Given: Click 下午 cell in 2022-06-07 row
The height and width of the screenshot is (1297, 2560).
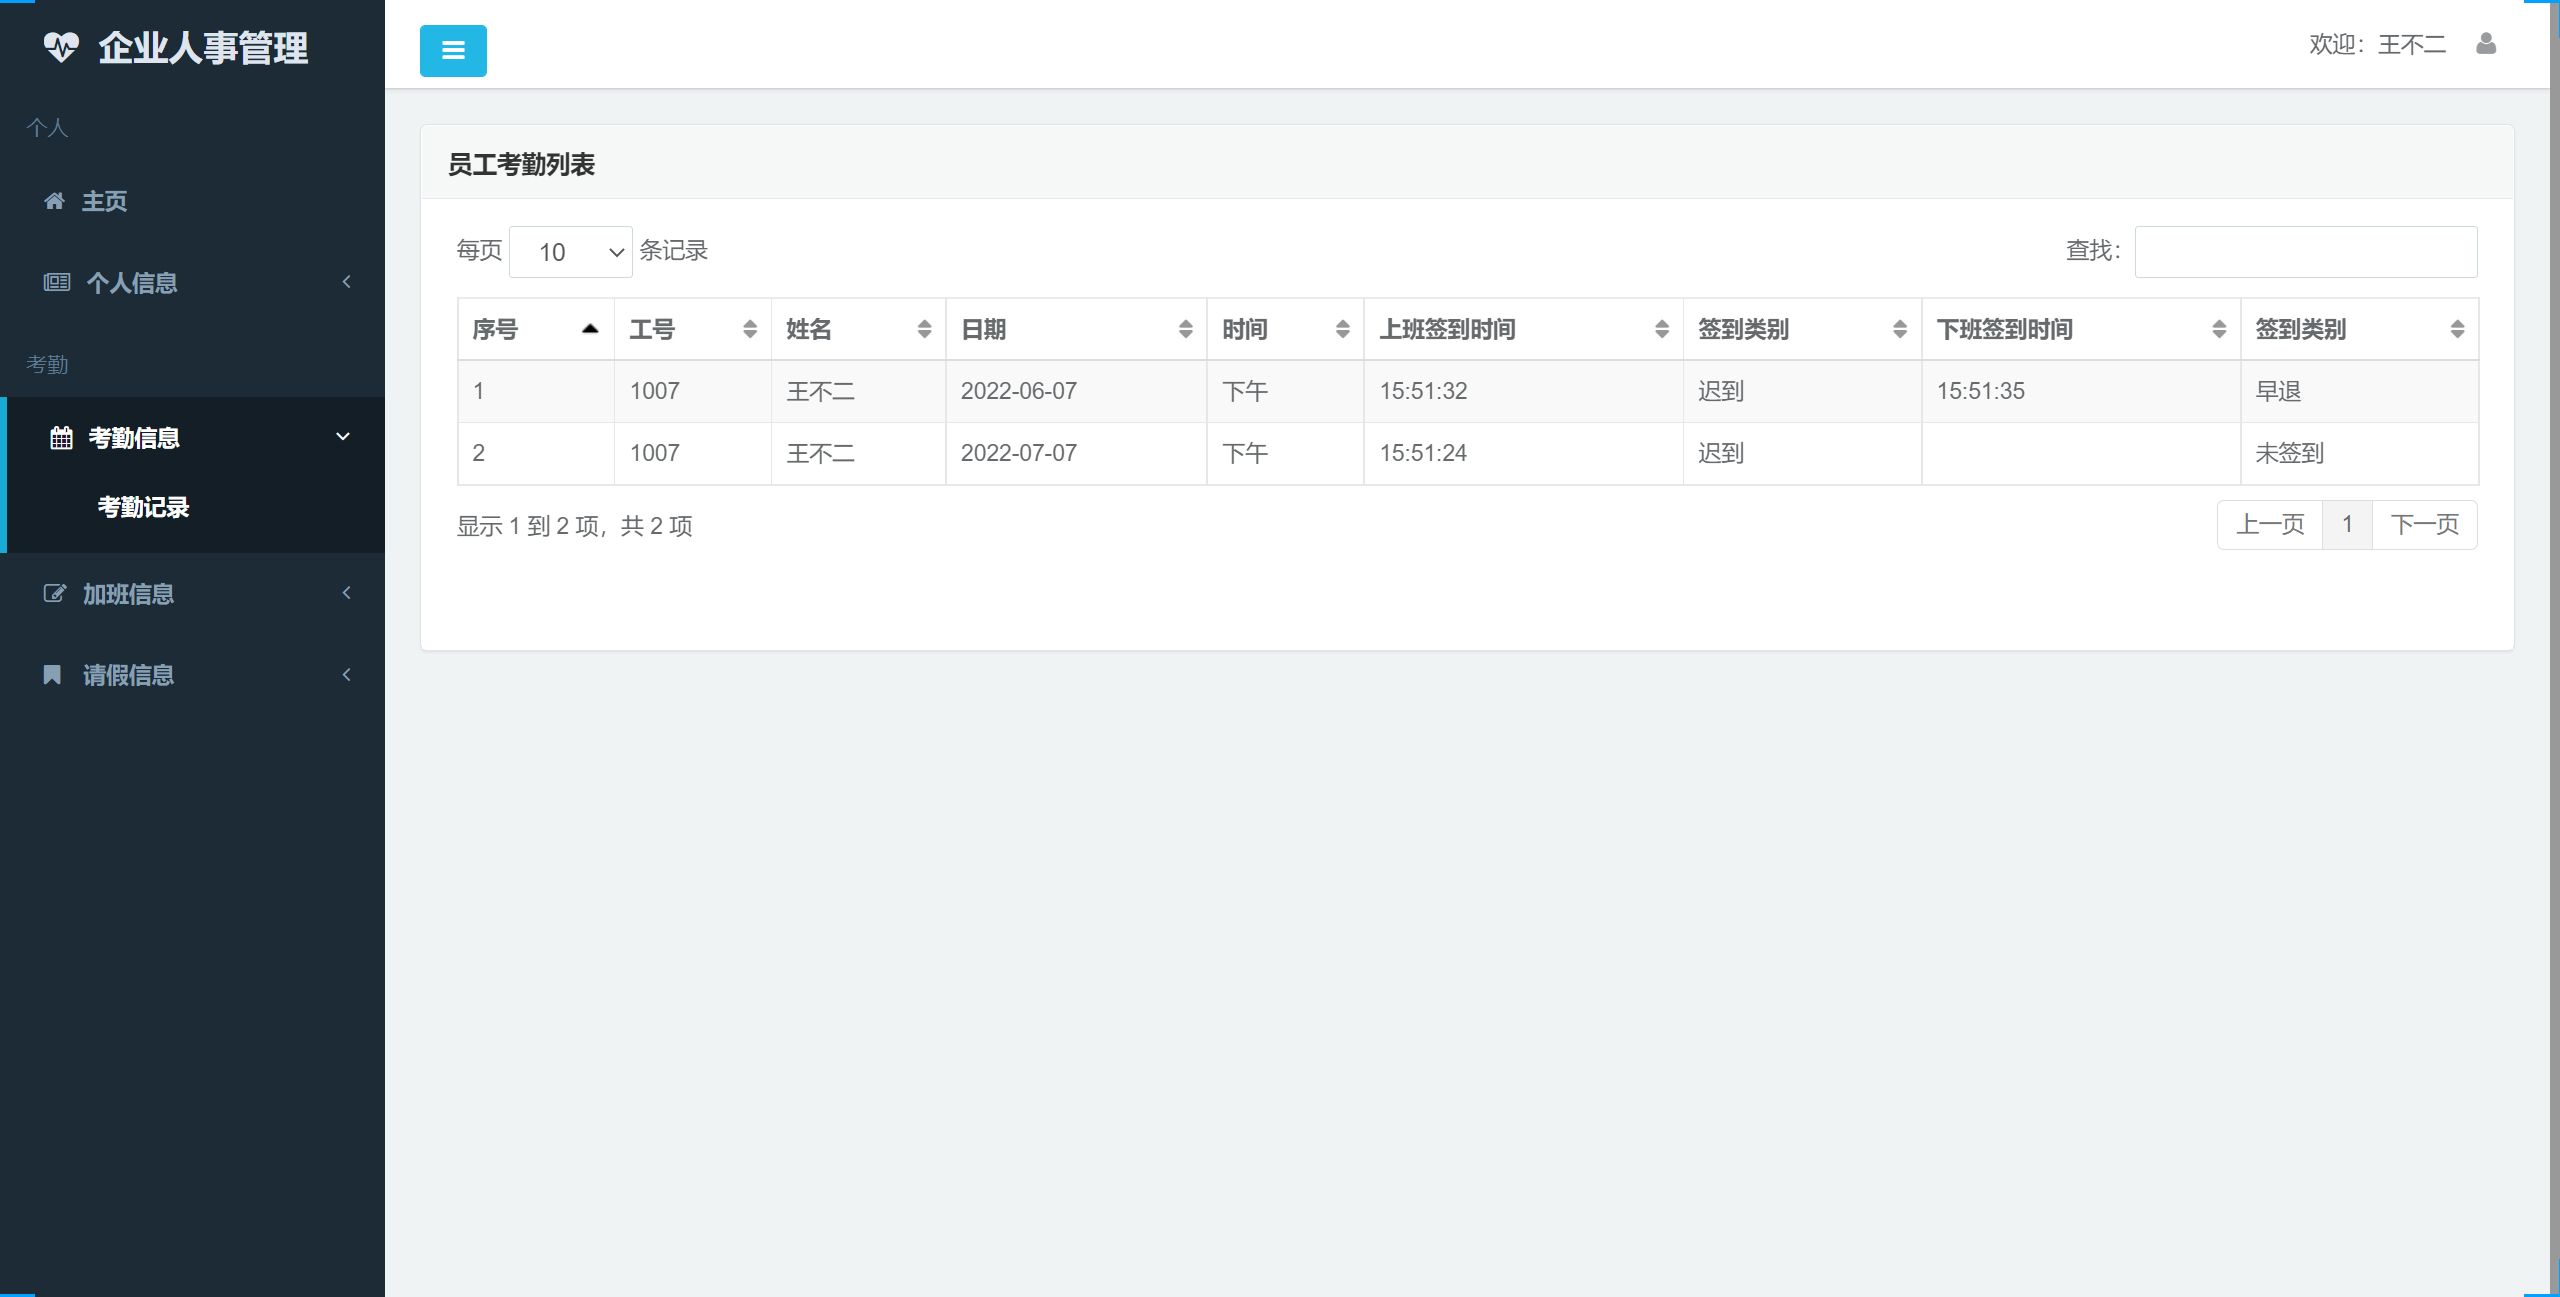Looking at the screenshot, I should [1245, 391].
